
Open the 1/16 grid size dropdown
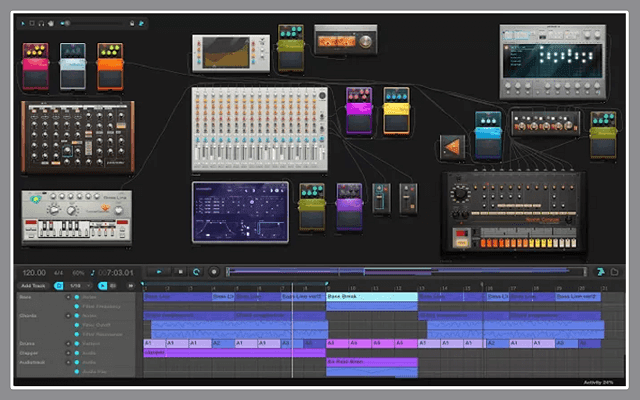point(76,286)
